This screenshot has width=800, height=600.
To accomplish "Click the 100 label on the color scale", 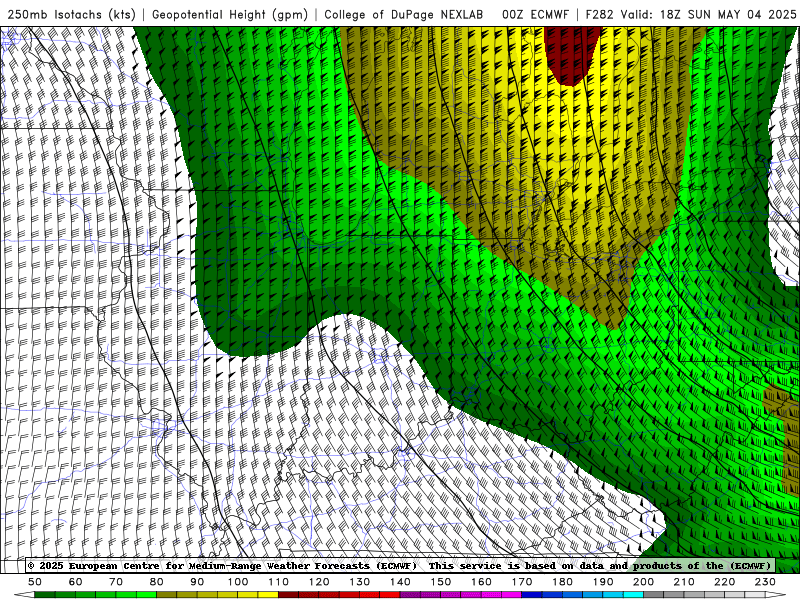I will (238, 582).
